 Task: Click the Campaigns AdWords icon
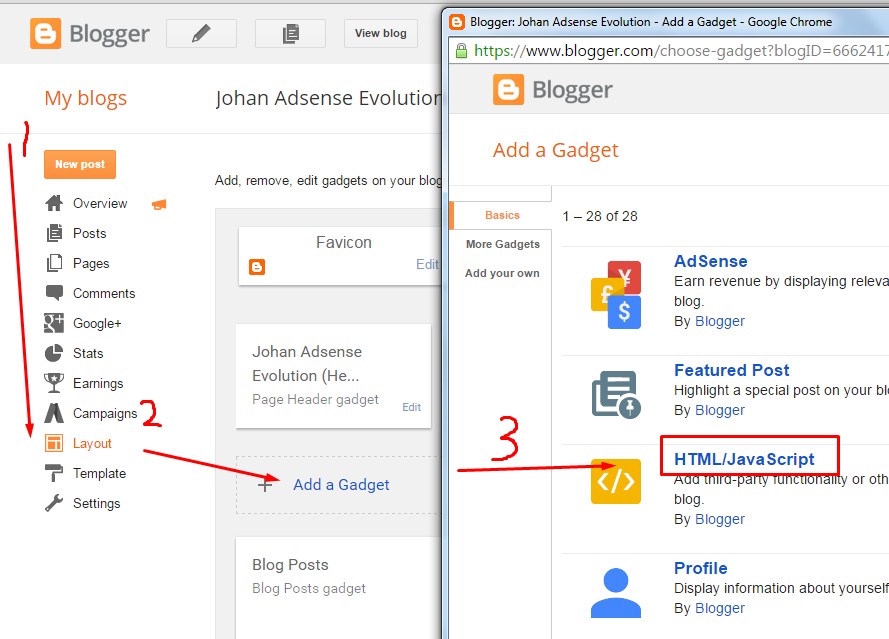(x=54, y=413)
